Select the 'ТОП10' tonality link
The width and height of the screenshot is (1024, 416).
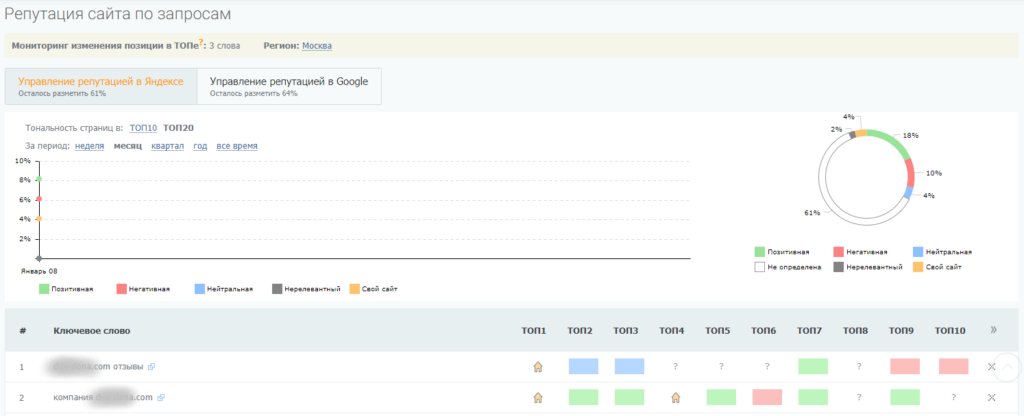pyautogui.click(x=143, y=128)
